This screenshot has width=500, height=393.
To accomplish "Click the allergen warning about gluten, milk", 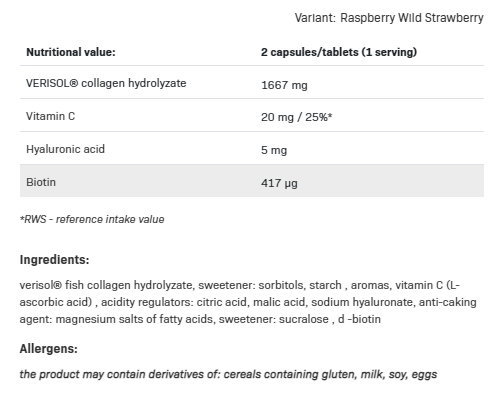I will click(x=228, y=374).
